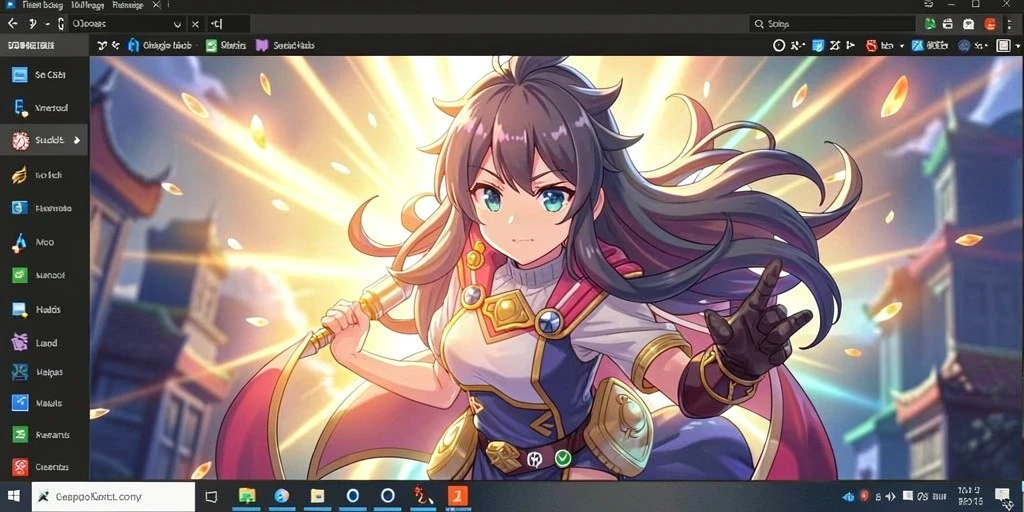Click the green 'Stintis' toolbar button
The height and width of the screenshot is (512, 1024).
click(x=226, y=46)
